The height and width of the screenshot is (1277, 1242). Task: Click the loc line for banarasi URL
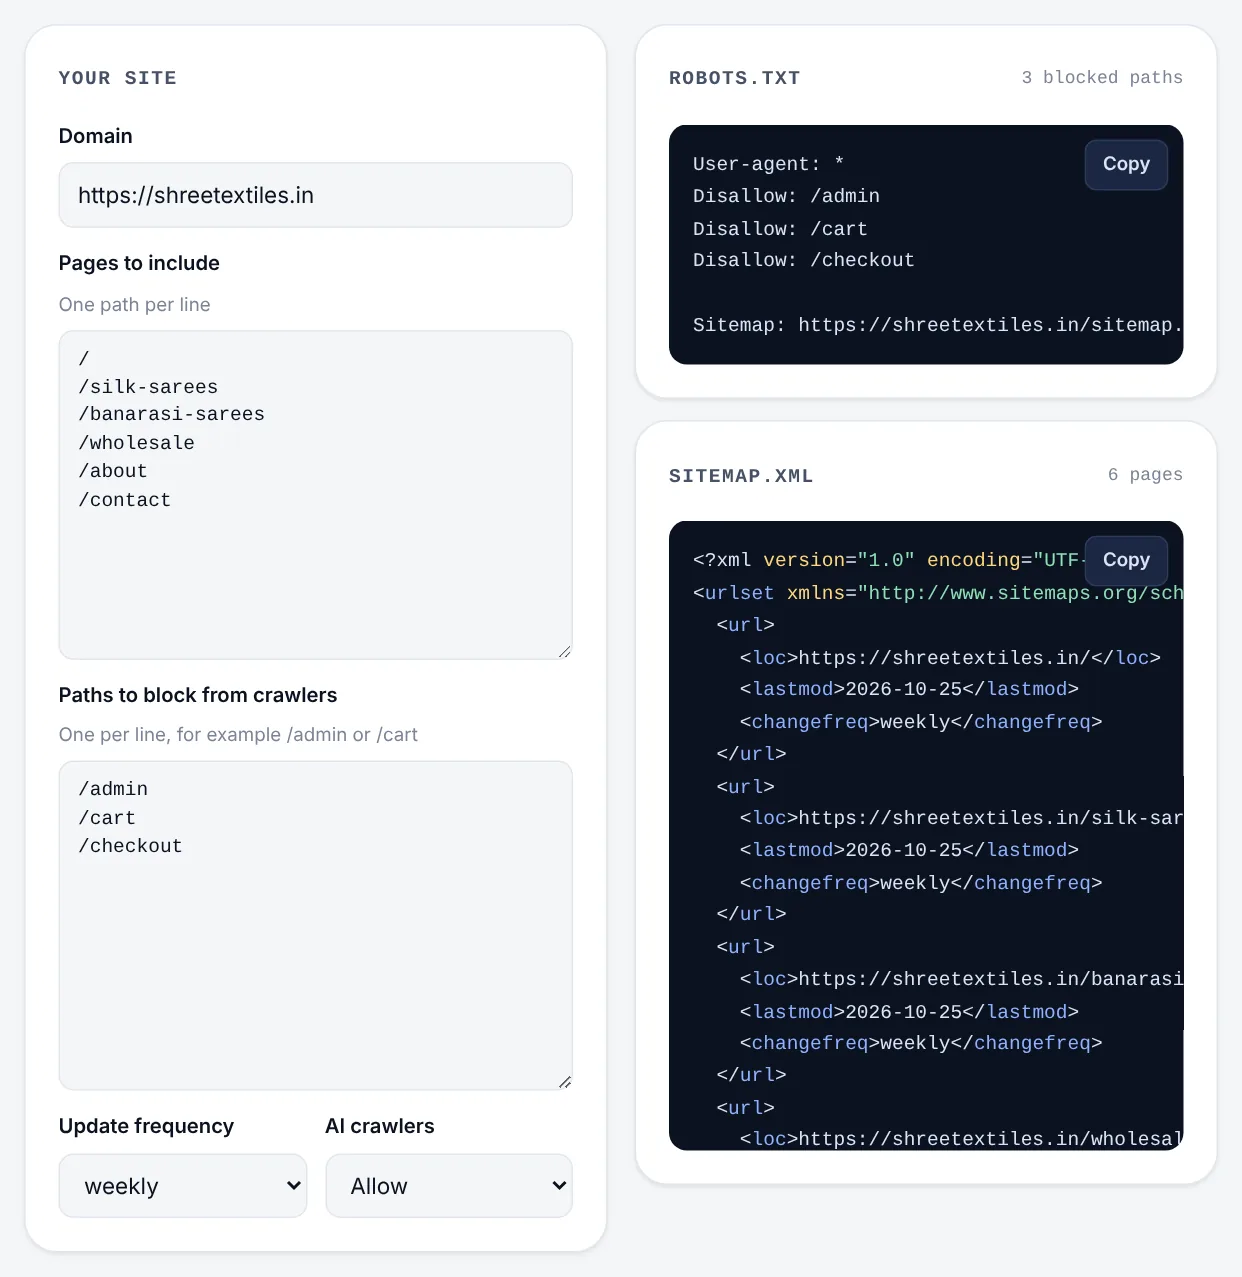click(961, 979)
